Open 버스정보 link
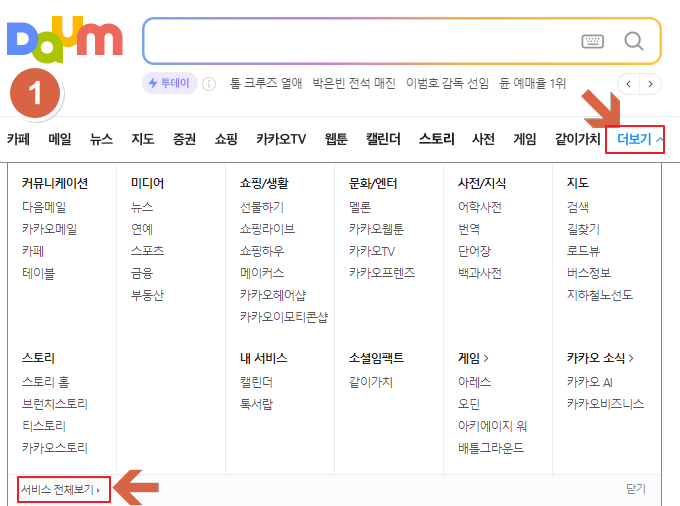 [589, 273]
